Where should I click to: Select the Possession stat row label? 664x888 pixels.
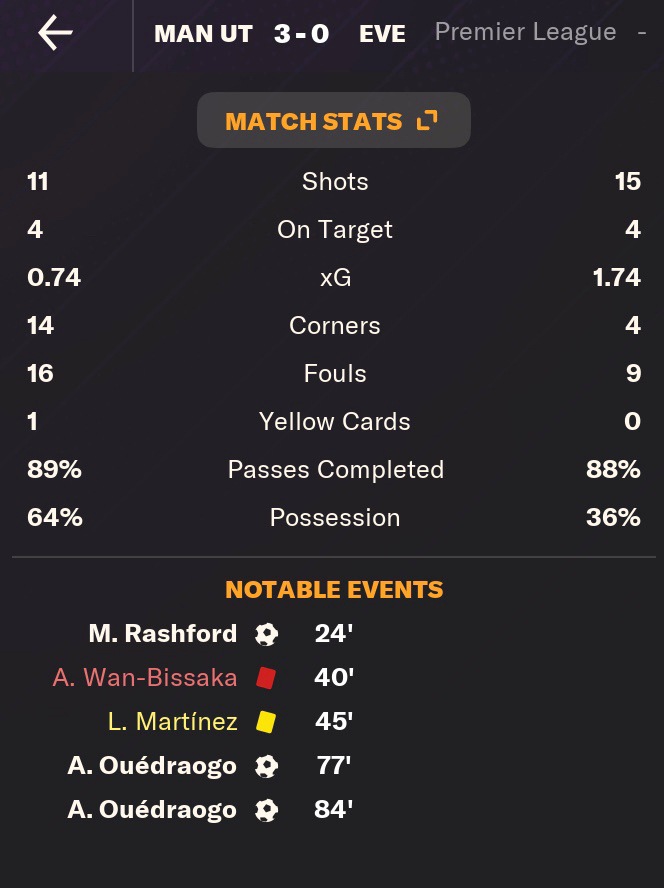click(335, 518)
